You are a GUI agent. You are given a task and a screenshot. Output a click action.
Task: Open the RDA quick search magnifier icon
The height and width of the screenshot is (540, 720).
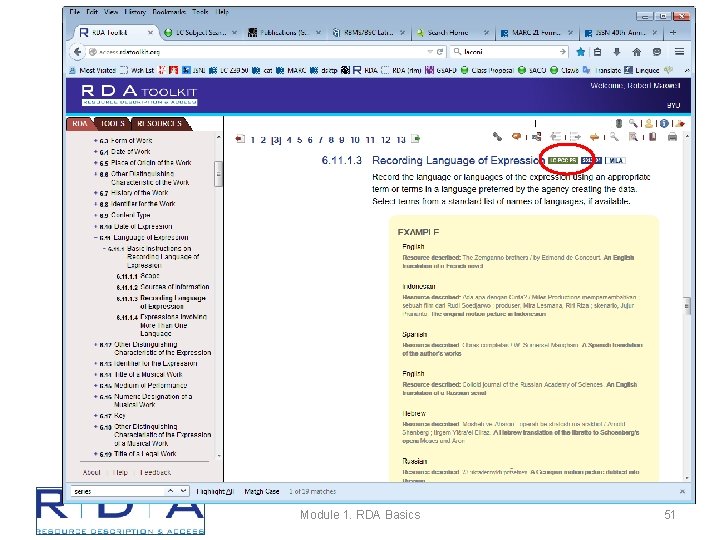(633, 123)
